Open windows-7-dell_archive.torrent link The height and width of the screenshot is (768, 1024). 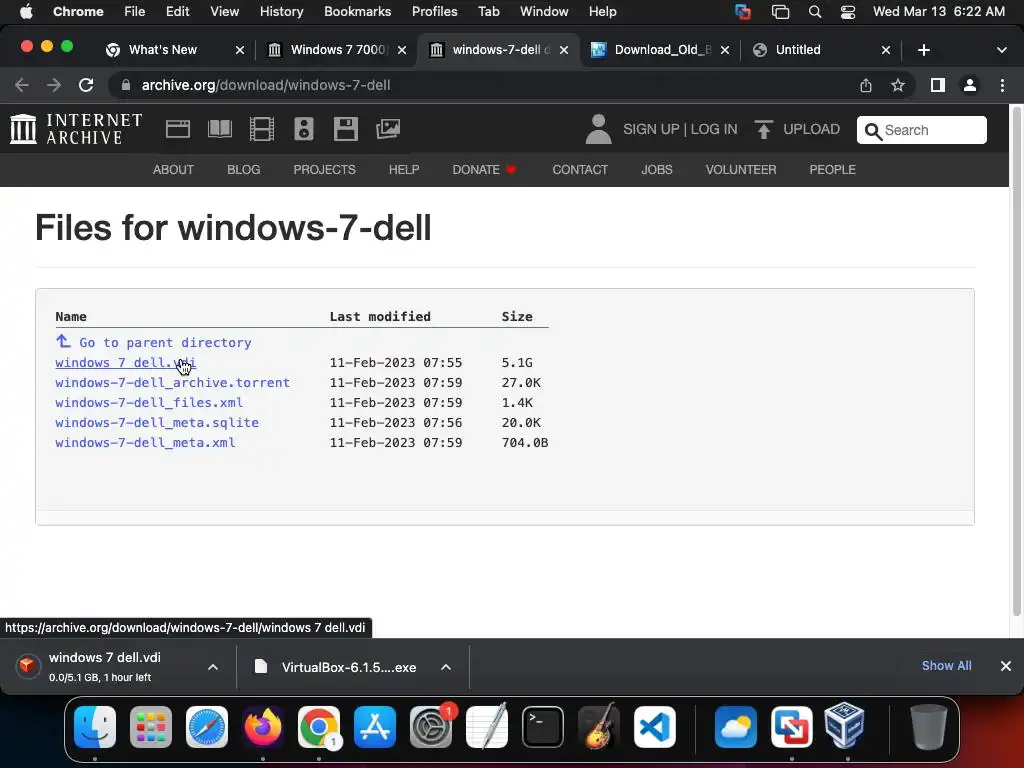[172, 383]
